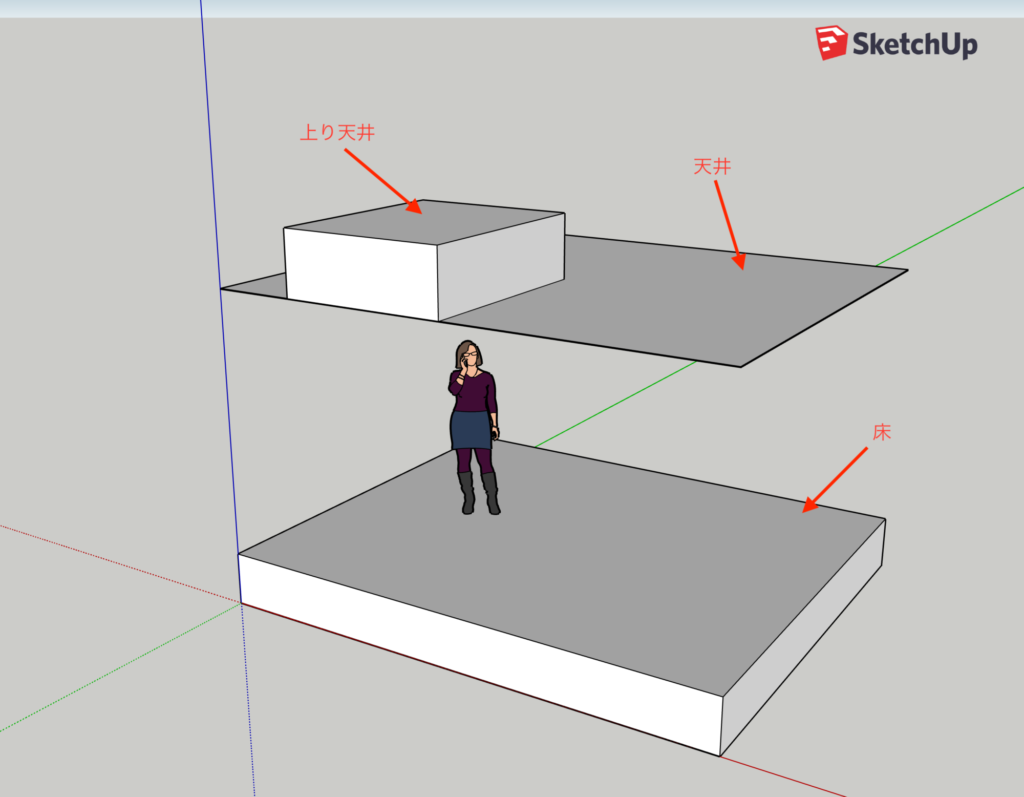Select front white face of raised ceiling box
This screenshot has height=797, width=1024.
pos(360,272)
